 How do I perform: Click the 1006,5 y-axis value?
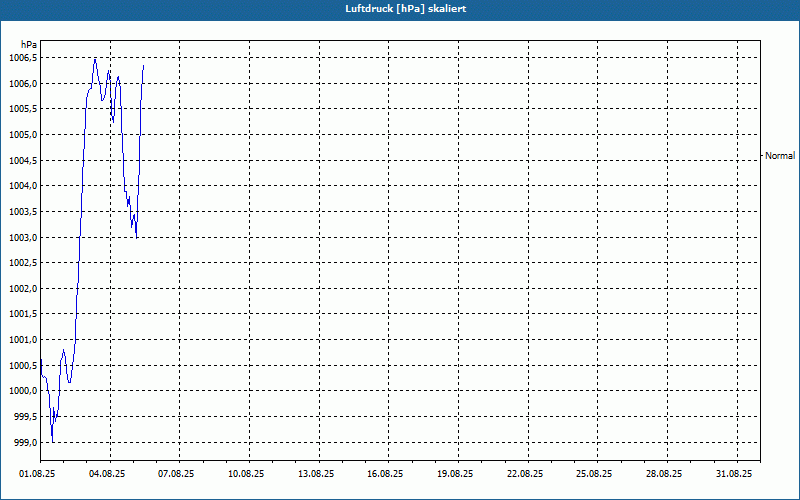(23, 58)
